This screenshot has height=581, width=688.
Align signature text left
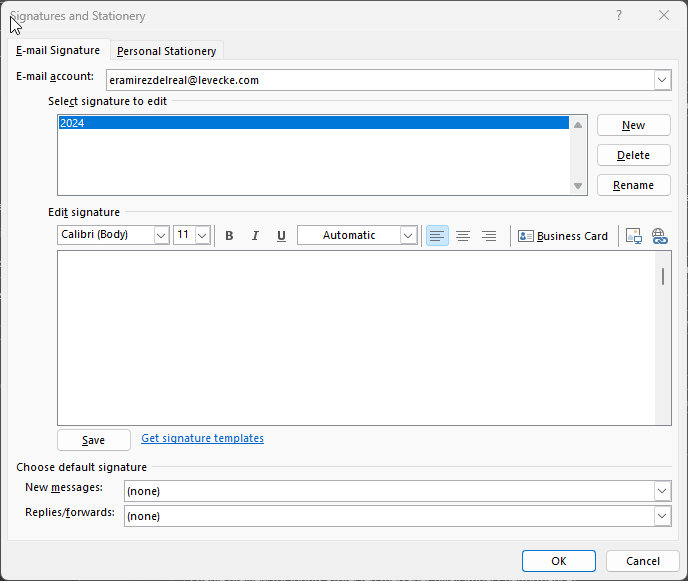437,236
